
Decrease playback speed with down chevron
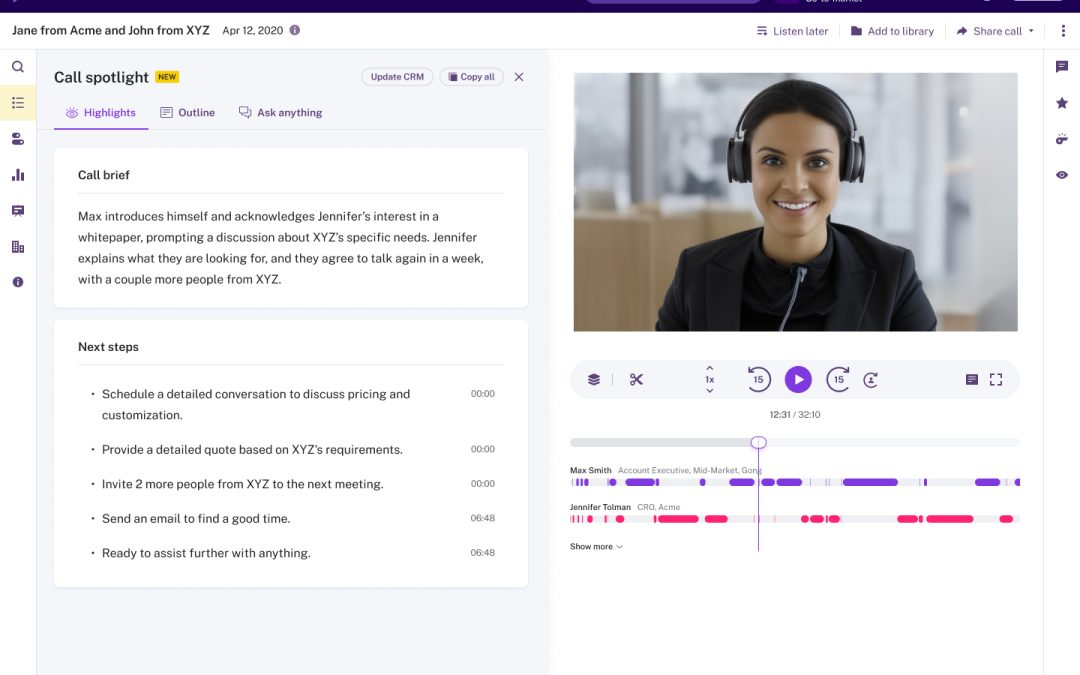(x=709, y=391)
